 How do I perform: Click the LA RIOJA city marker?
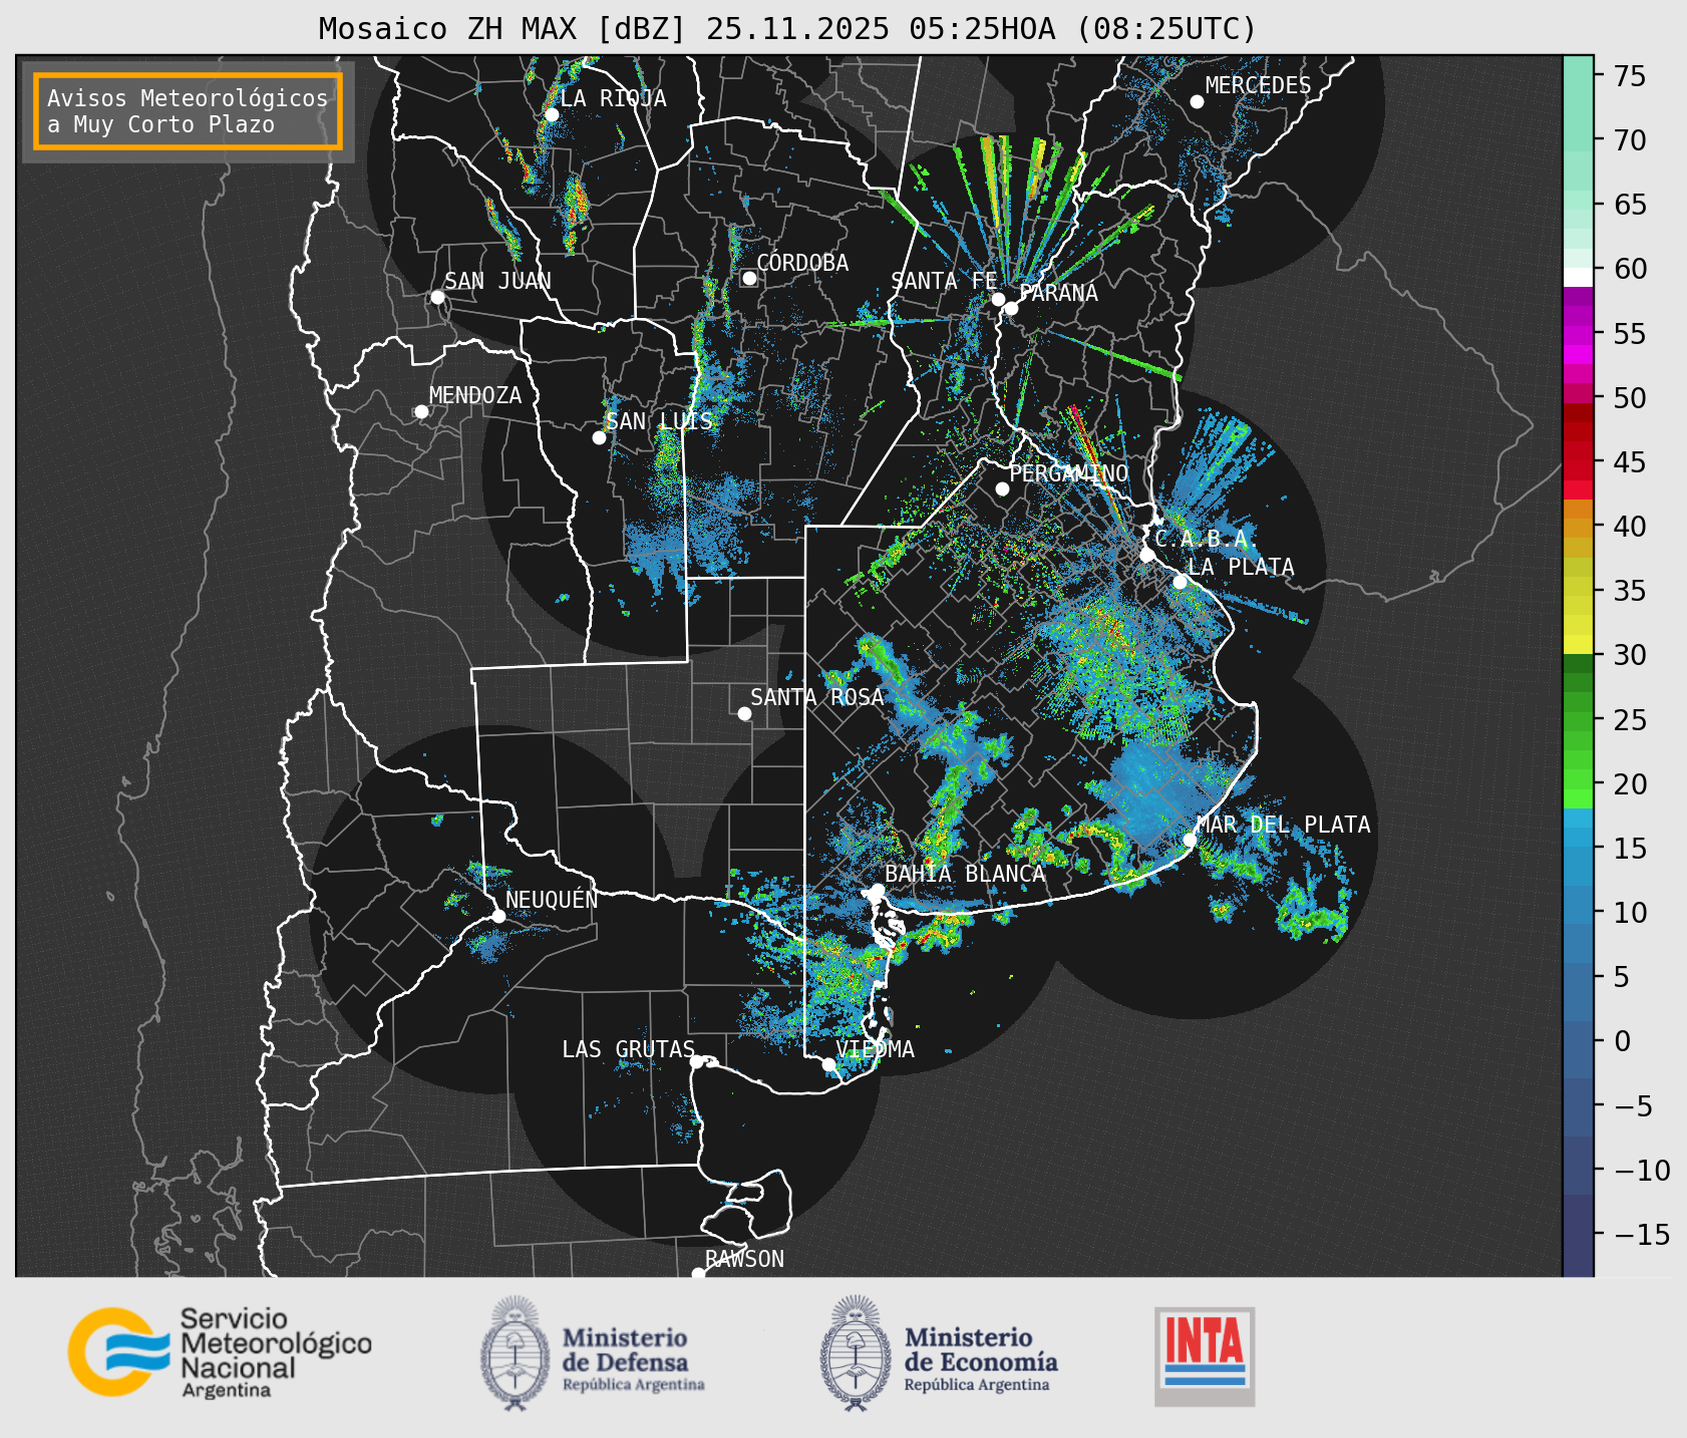(551, 115)
